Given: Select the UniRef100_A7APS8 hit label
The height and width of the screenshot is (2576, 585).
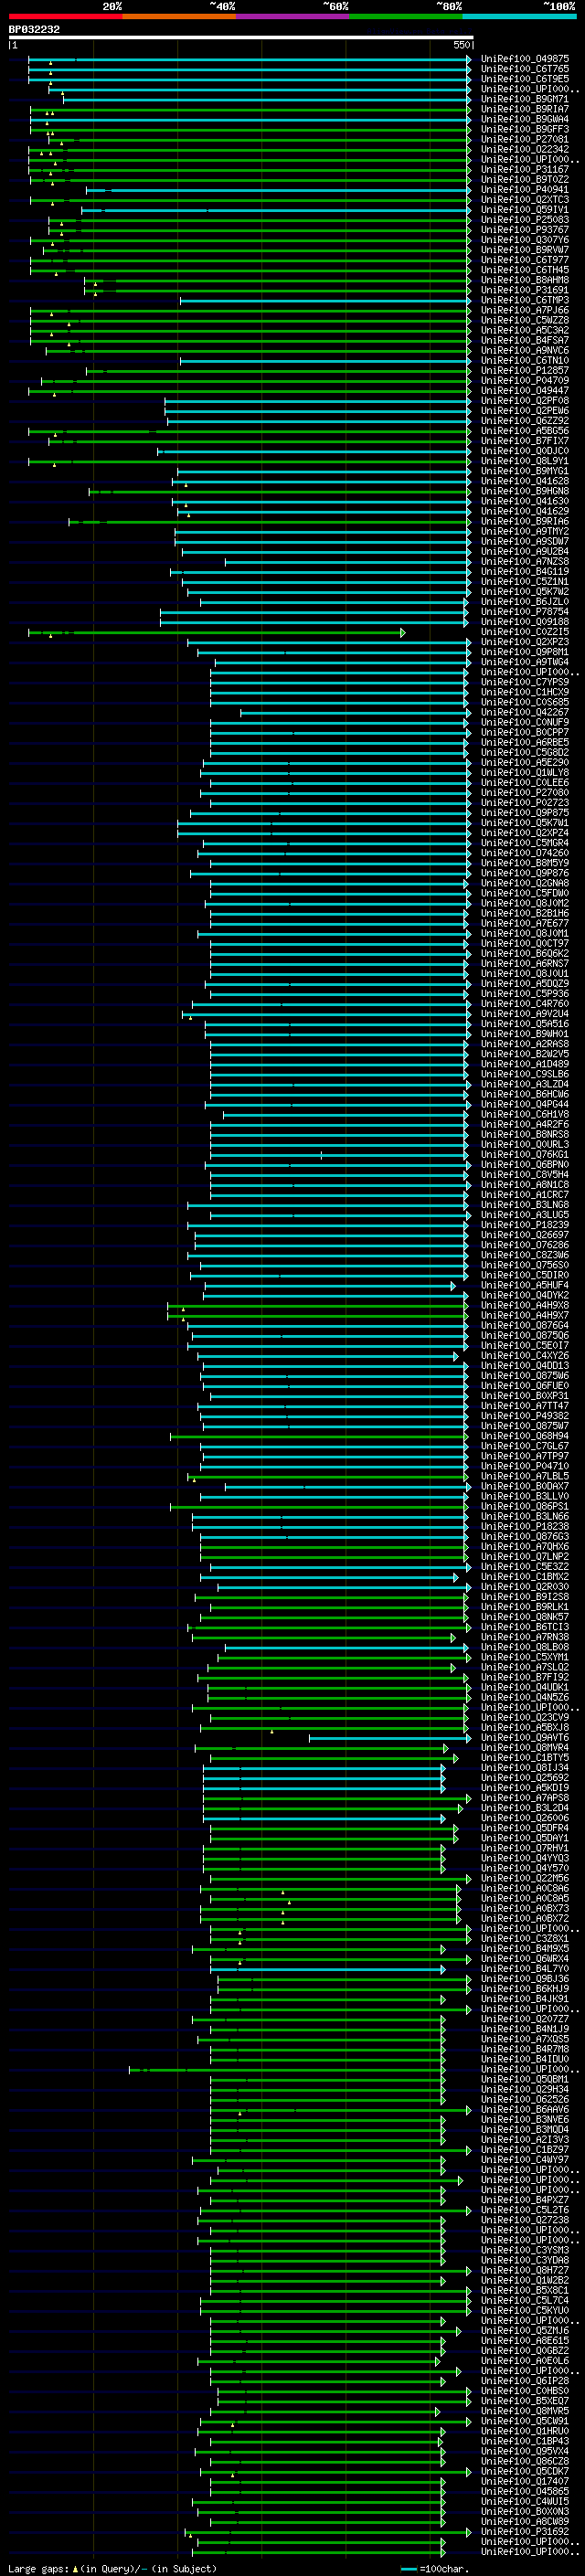Looking at the screenshot, I should [x=525, y=1798].
